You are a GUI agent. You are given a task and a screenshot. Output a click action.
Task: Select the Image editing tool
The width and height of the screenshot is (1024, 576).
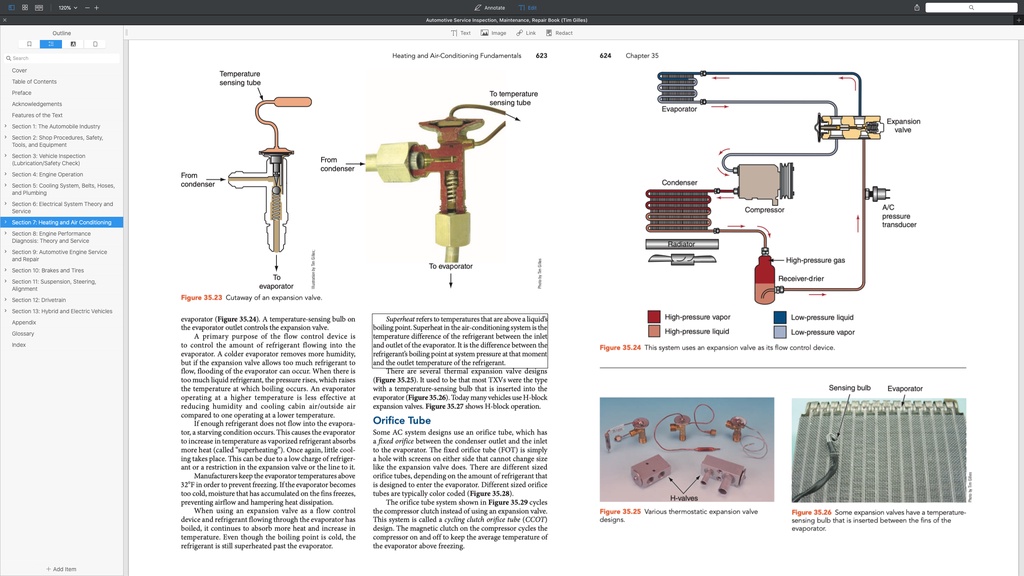coord(493,33)
